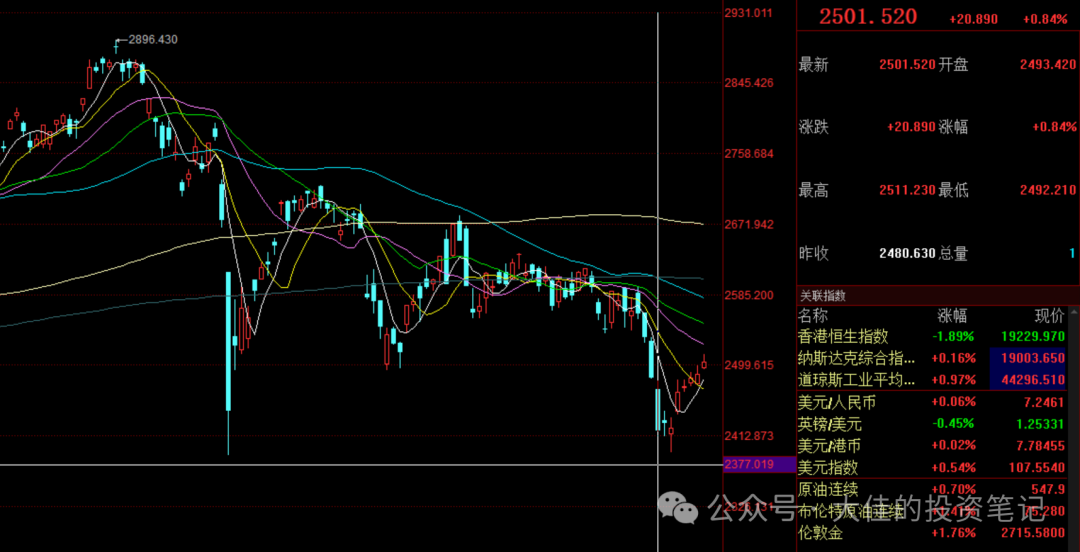Select the 香港恒生指数 row
The image size is (1080, 552).
click(937, 337)
